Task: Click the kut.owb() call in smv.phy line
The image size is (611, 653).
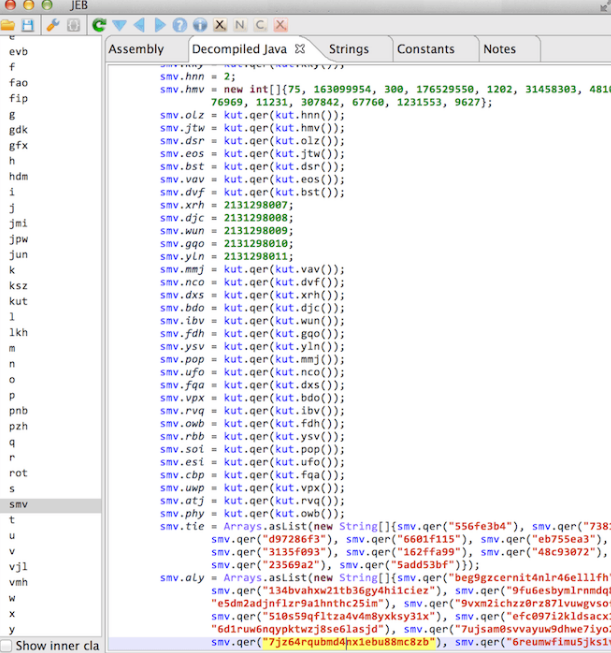Action: pos(307,513)
